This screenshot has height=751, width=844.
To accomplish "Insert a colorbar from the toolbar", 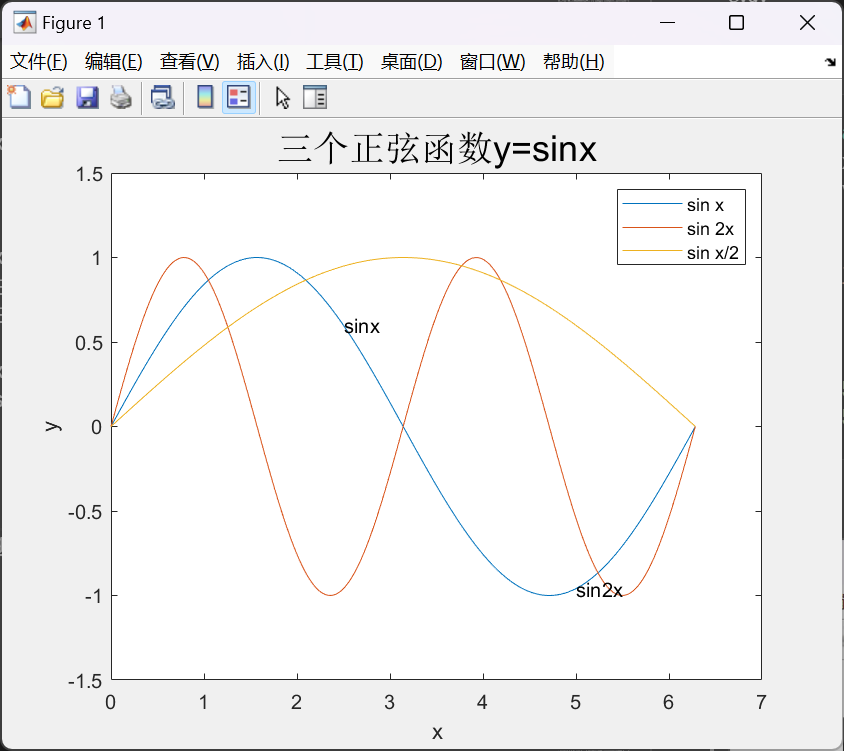I will pyautogui.click(x=205, y=97).
